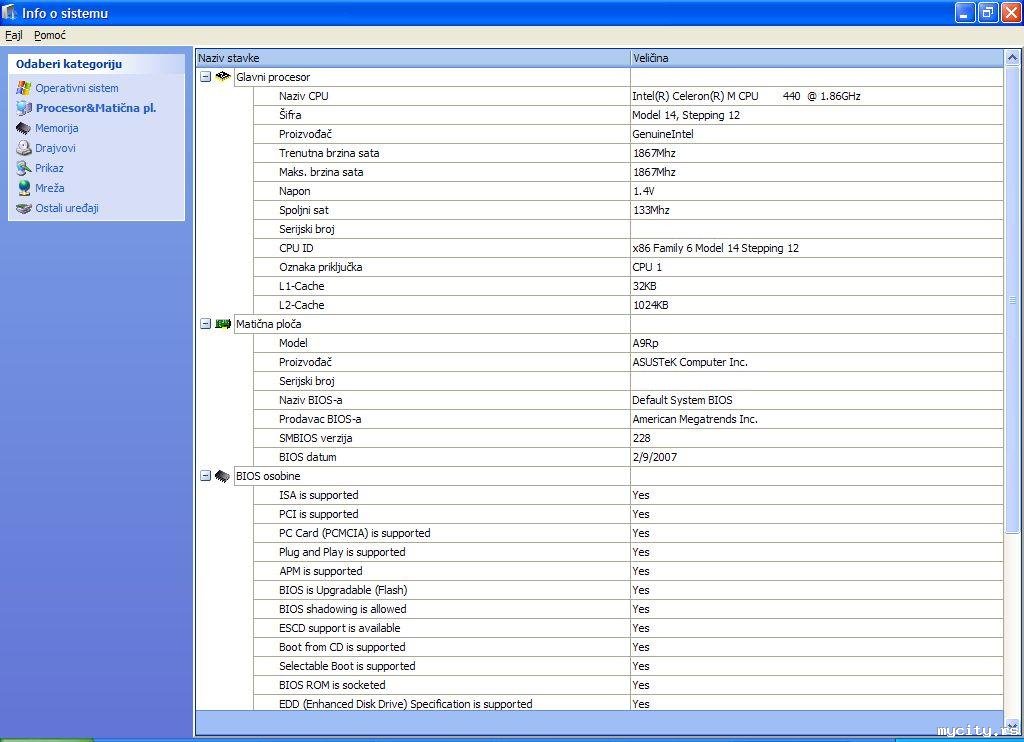The width and height of the screenshot is (1024, 742).
Task: Select the ISA is supported row
Action: pos(628,495)
